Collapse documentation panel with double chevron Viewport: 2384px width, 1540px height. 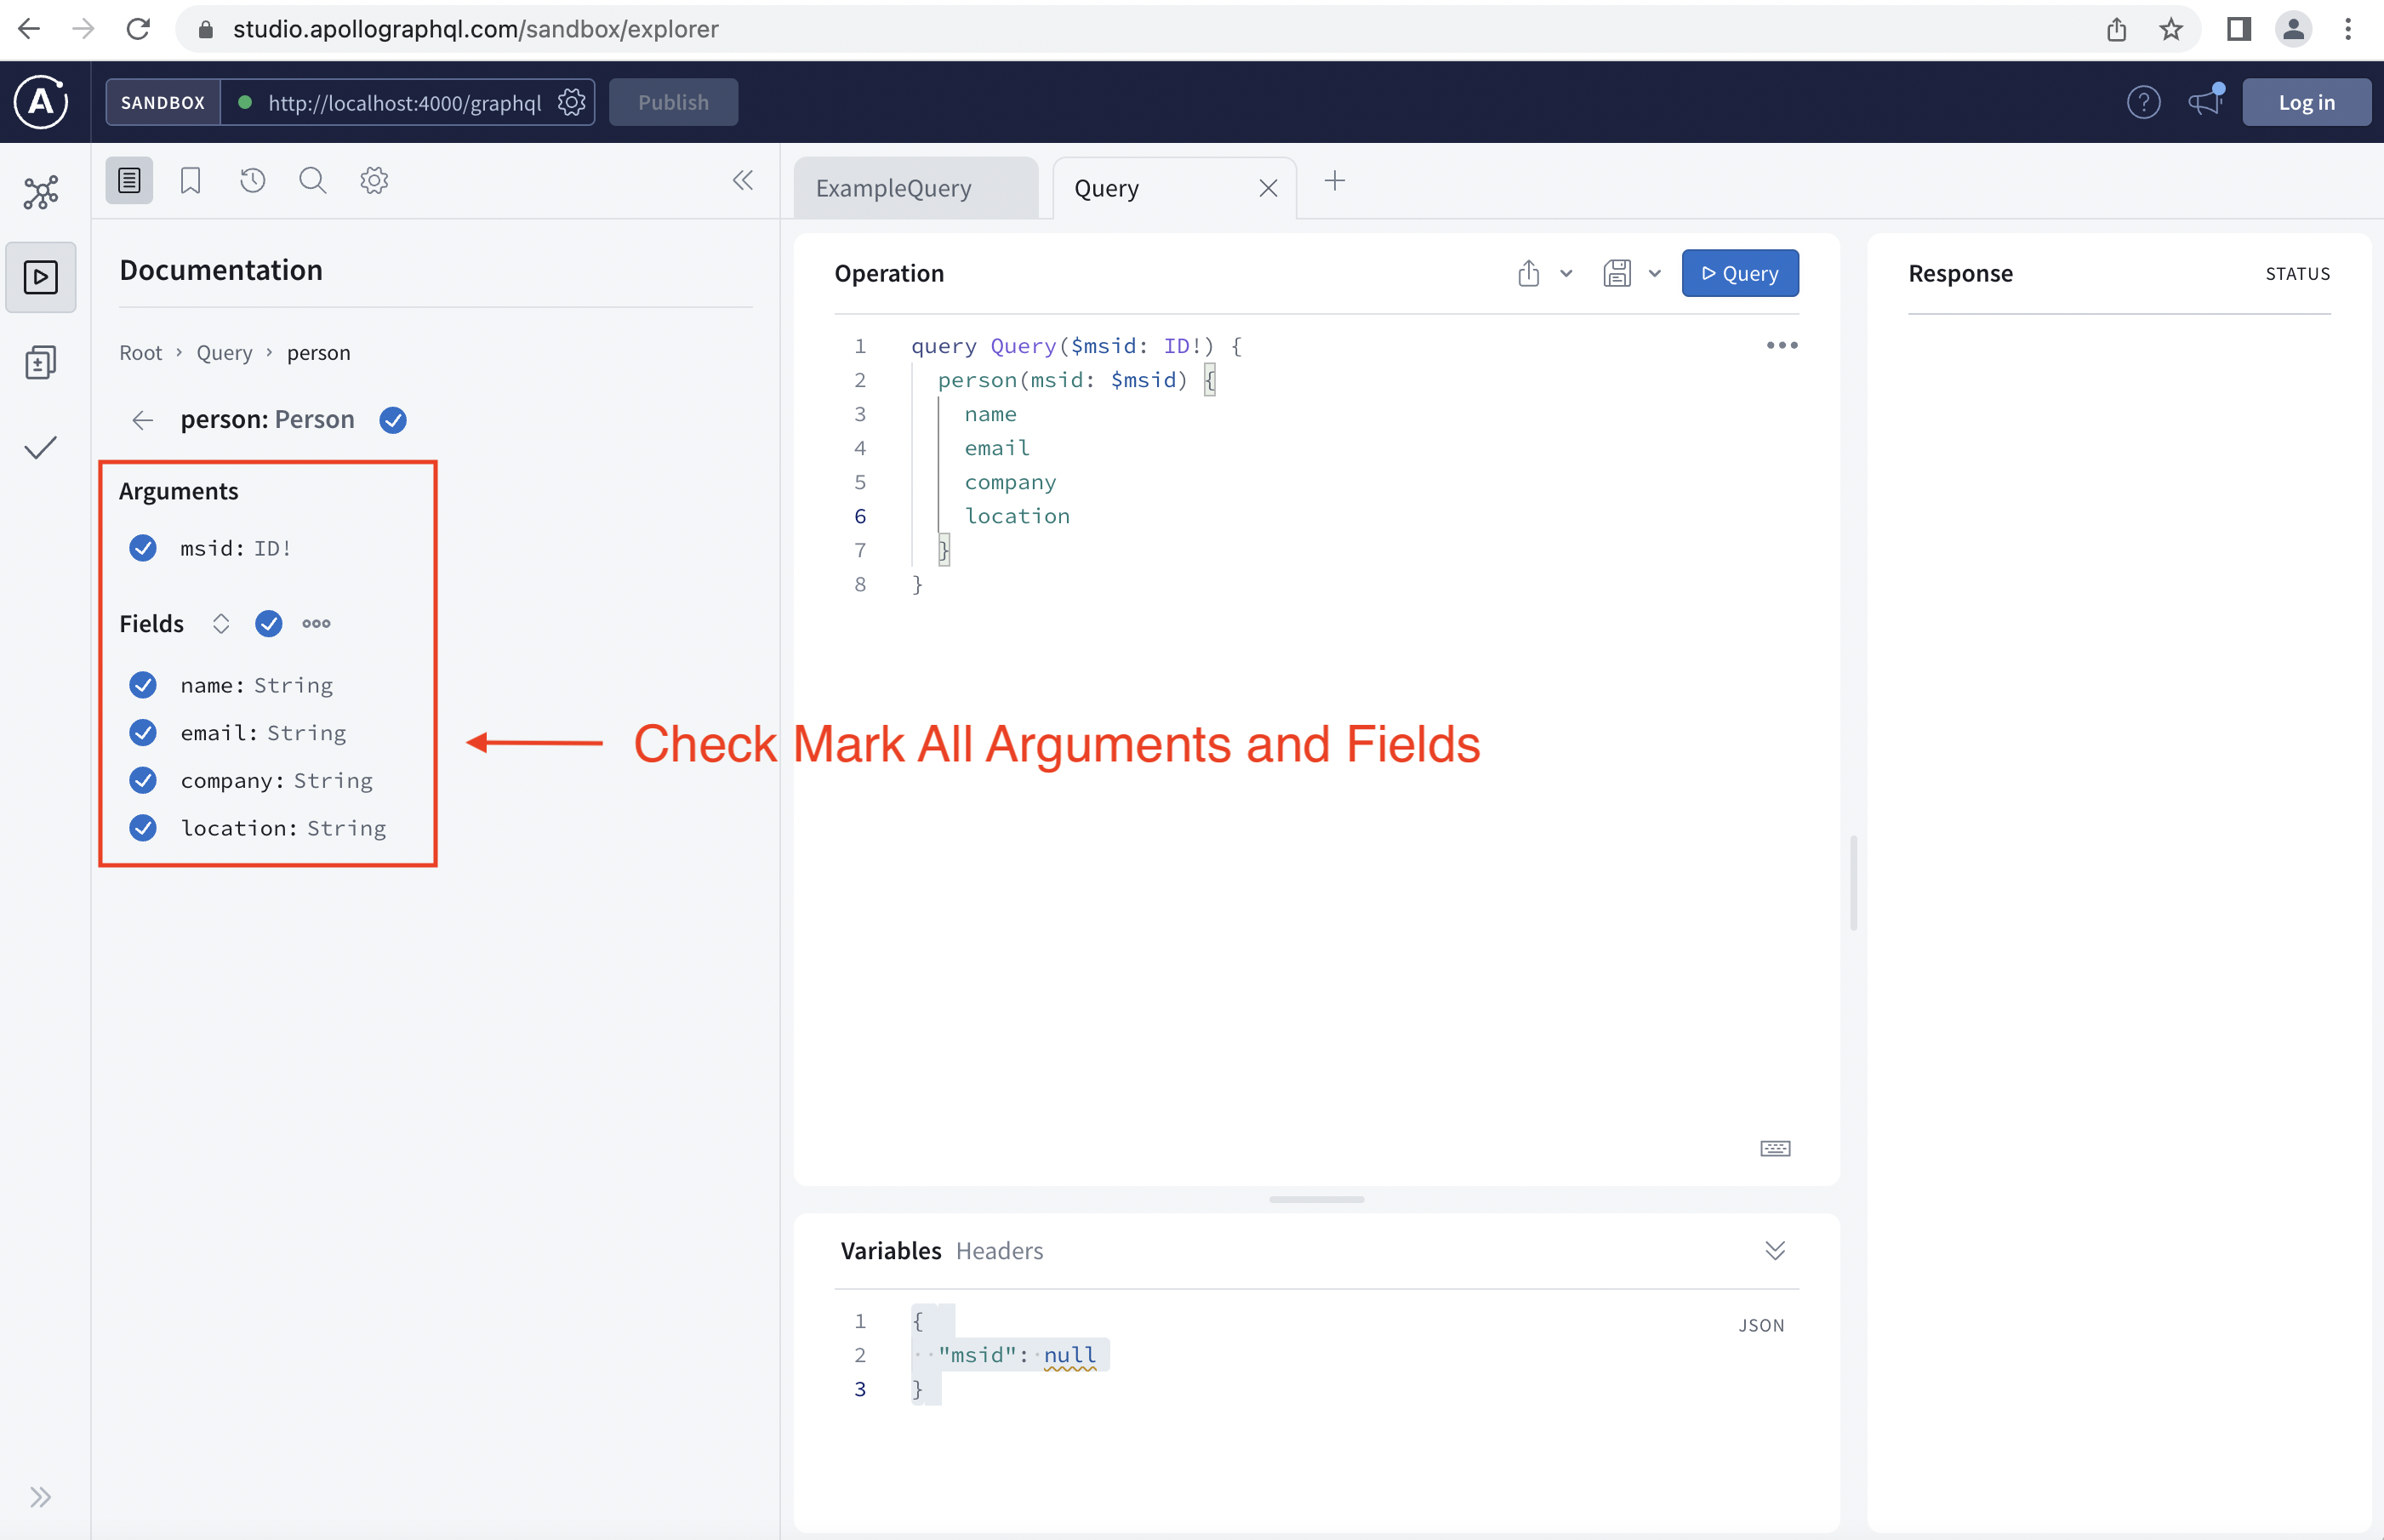pyautogui.click(x=742, y=181)
